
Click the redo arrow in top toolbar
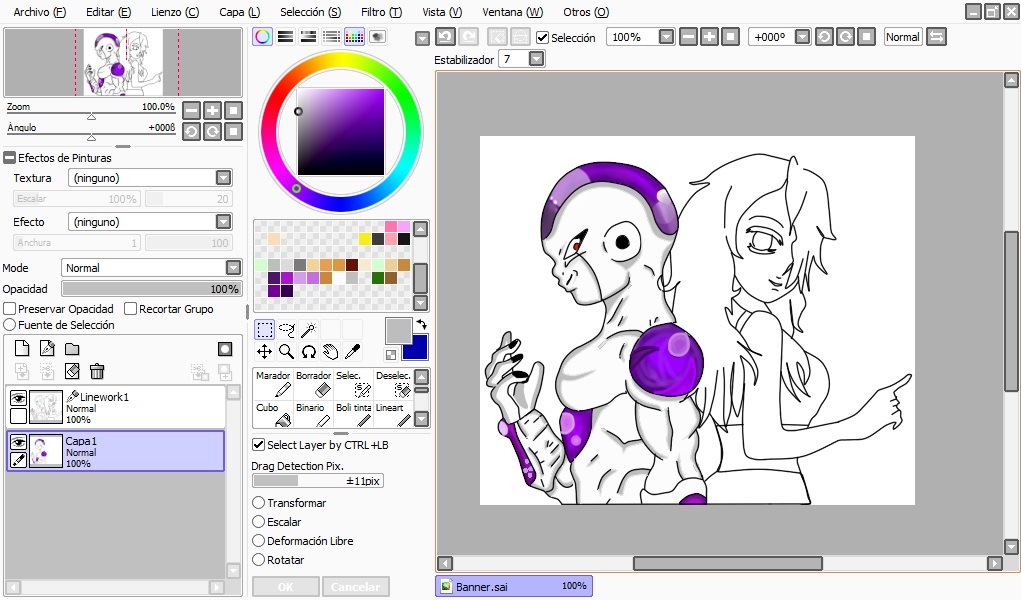click(x=468, y=37)
